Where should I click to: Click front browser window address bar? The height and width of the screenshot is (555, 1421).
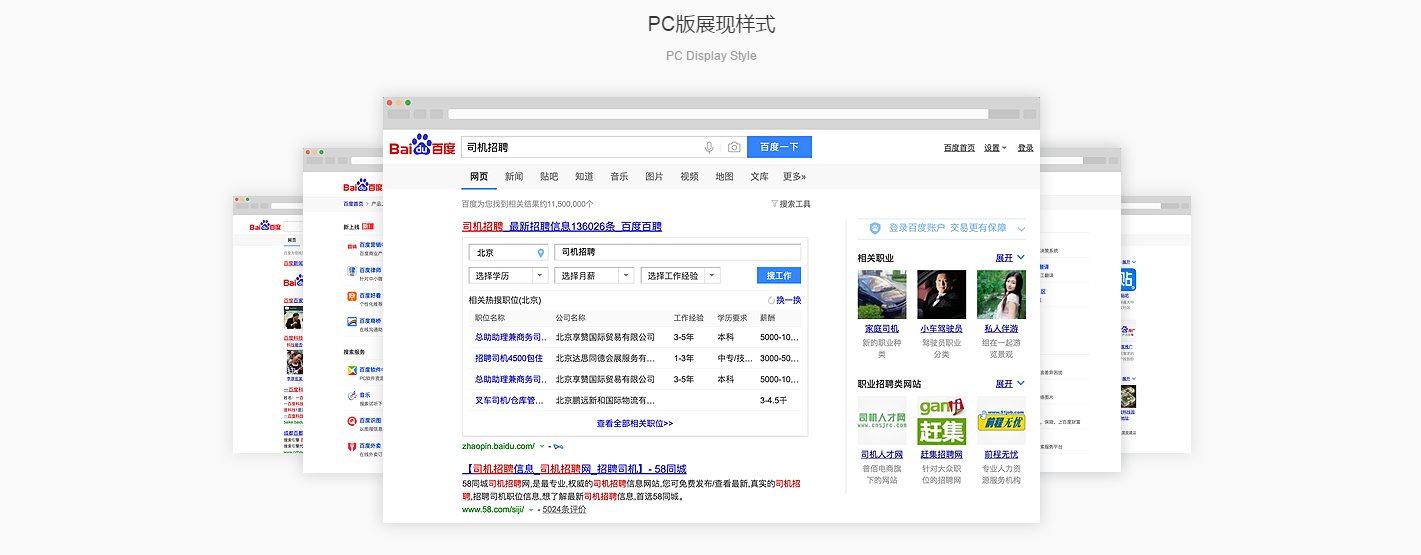point(718,114)
